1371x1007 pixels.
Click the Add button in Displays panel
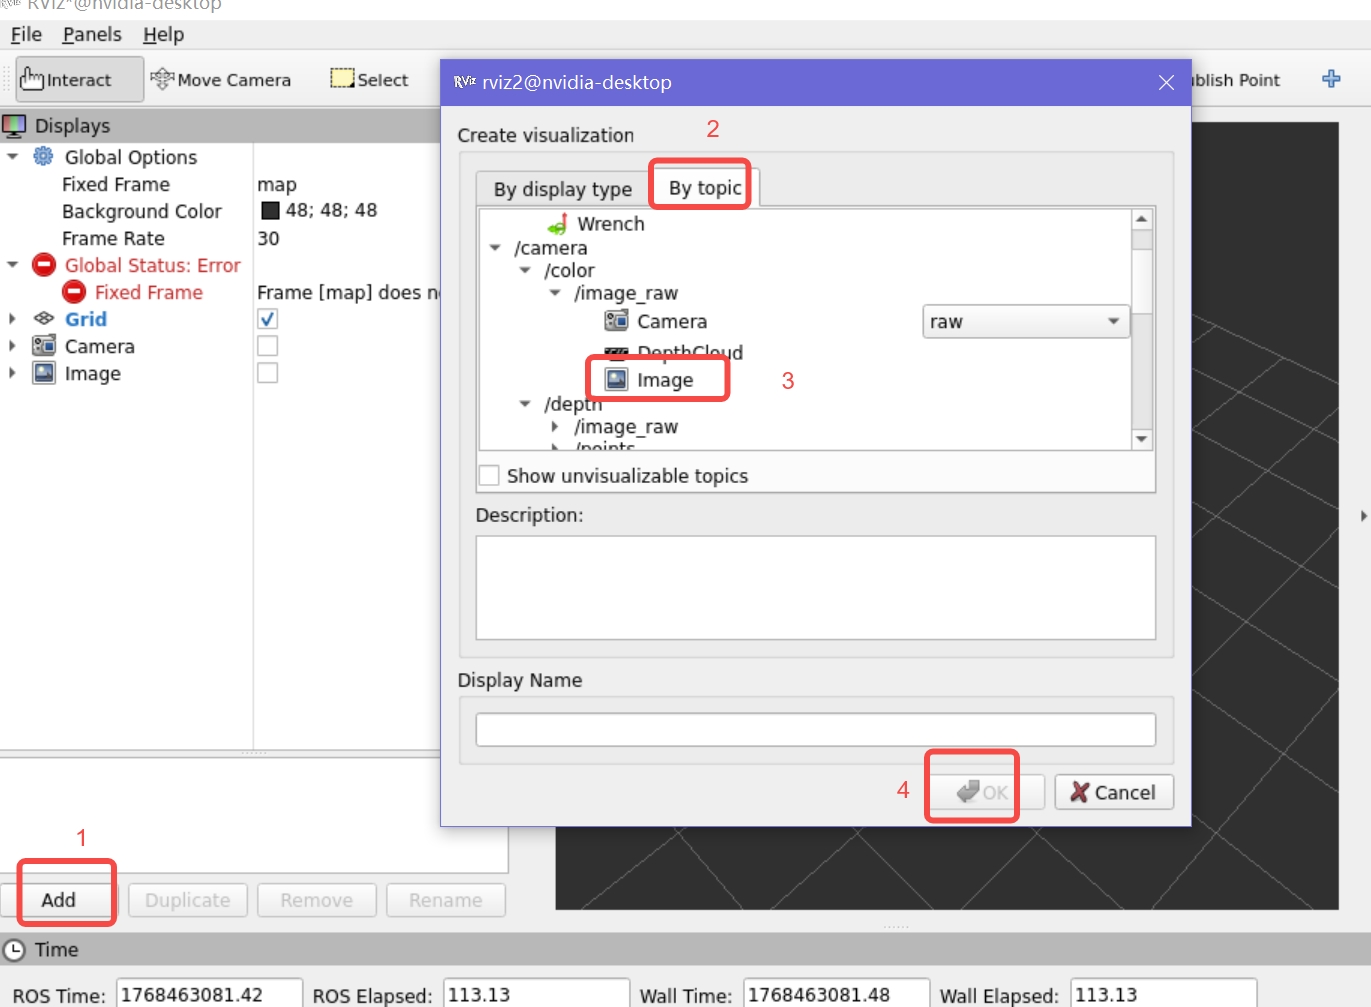tap(59, 900)
